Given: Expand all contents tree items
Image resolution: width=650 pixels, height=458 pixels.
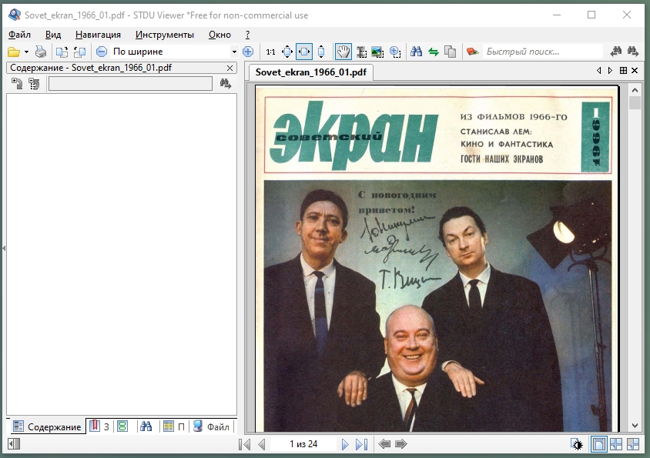Looking at the screenshot, I should click(17, 84).
